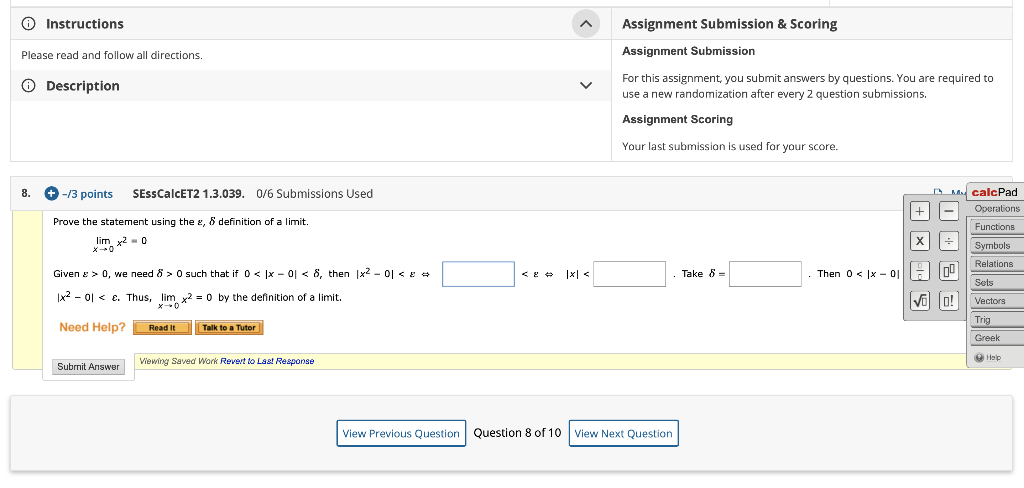Open the Greek tab in calcPad

point(997,338)
